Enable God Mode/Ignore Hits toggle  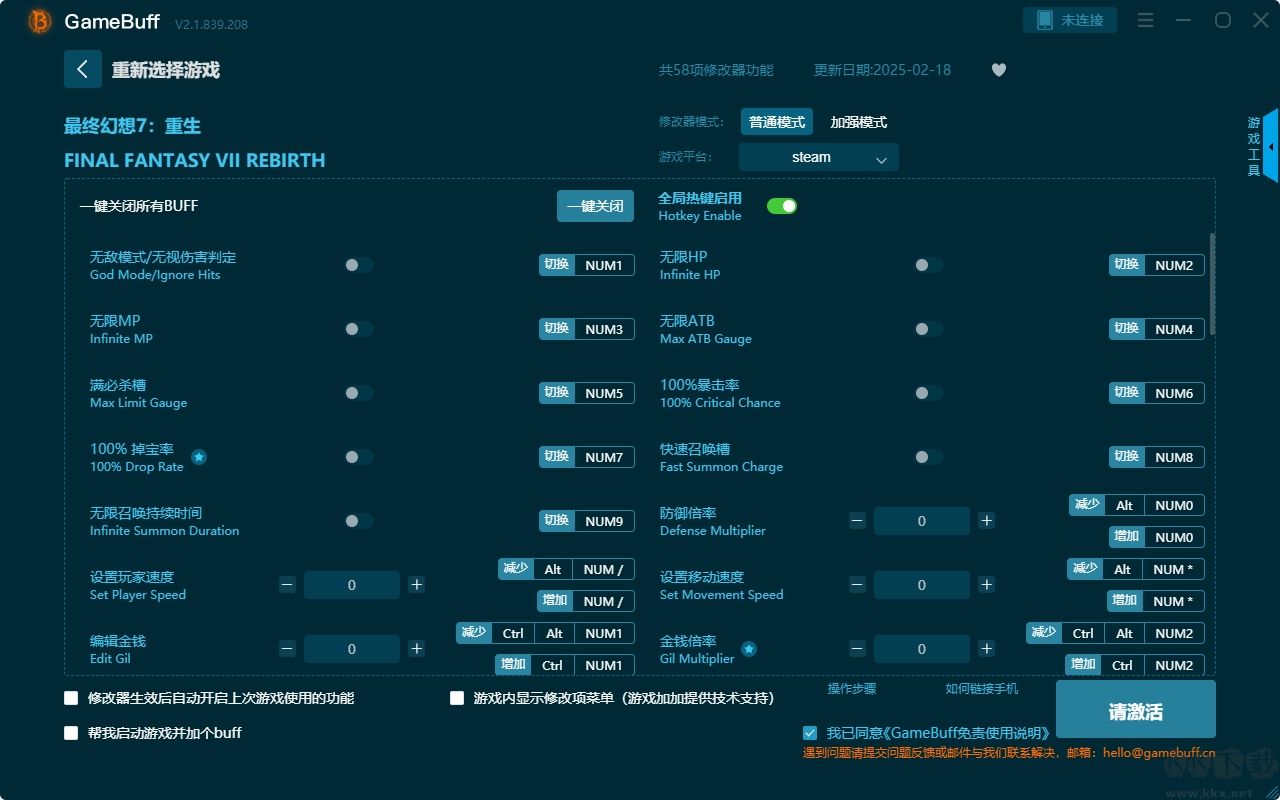pos(359,265)
